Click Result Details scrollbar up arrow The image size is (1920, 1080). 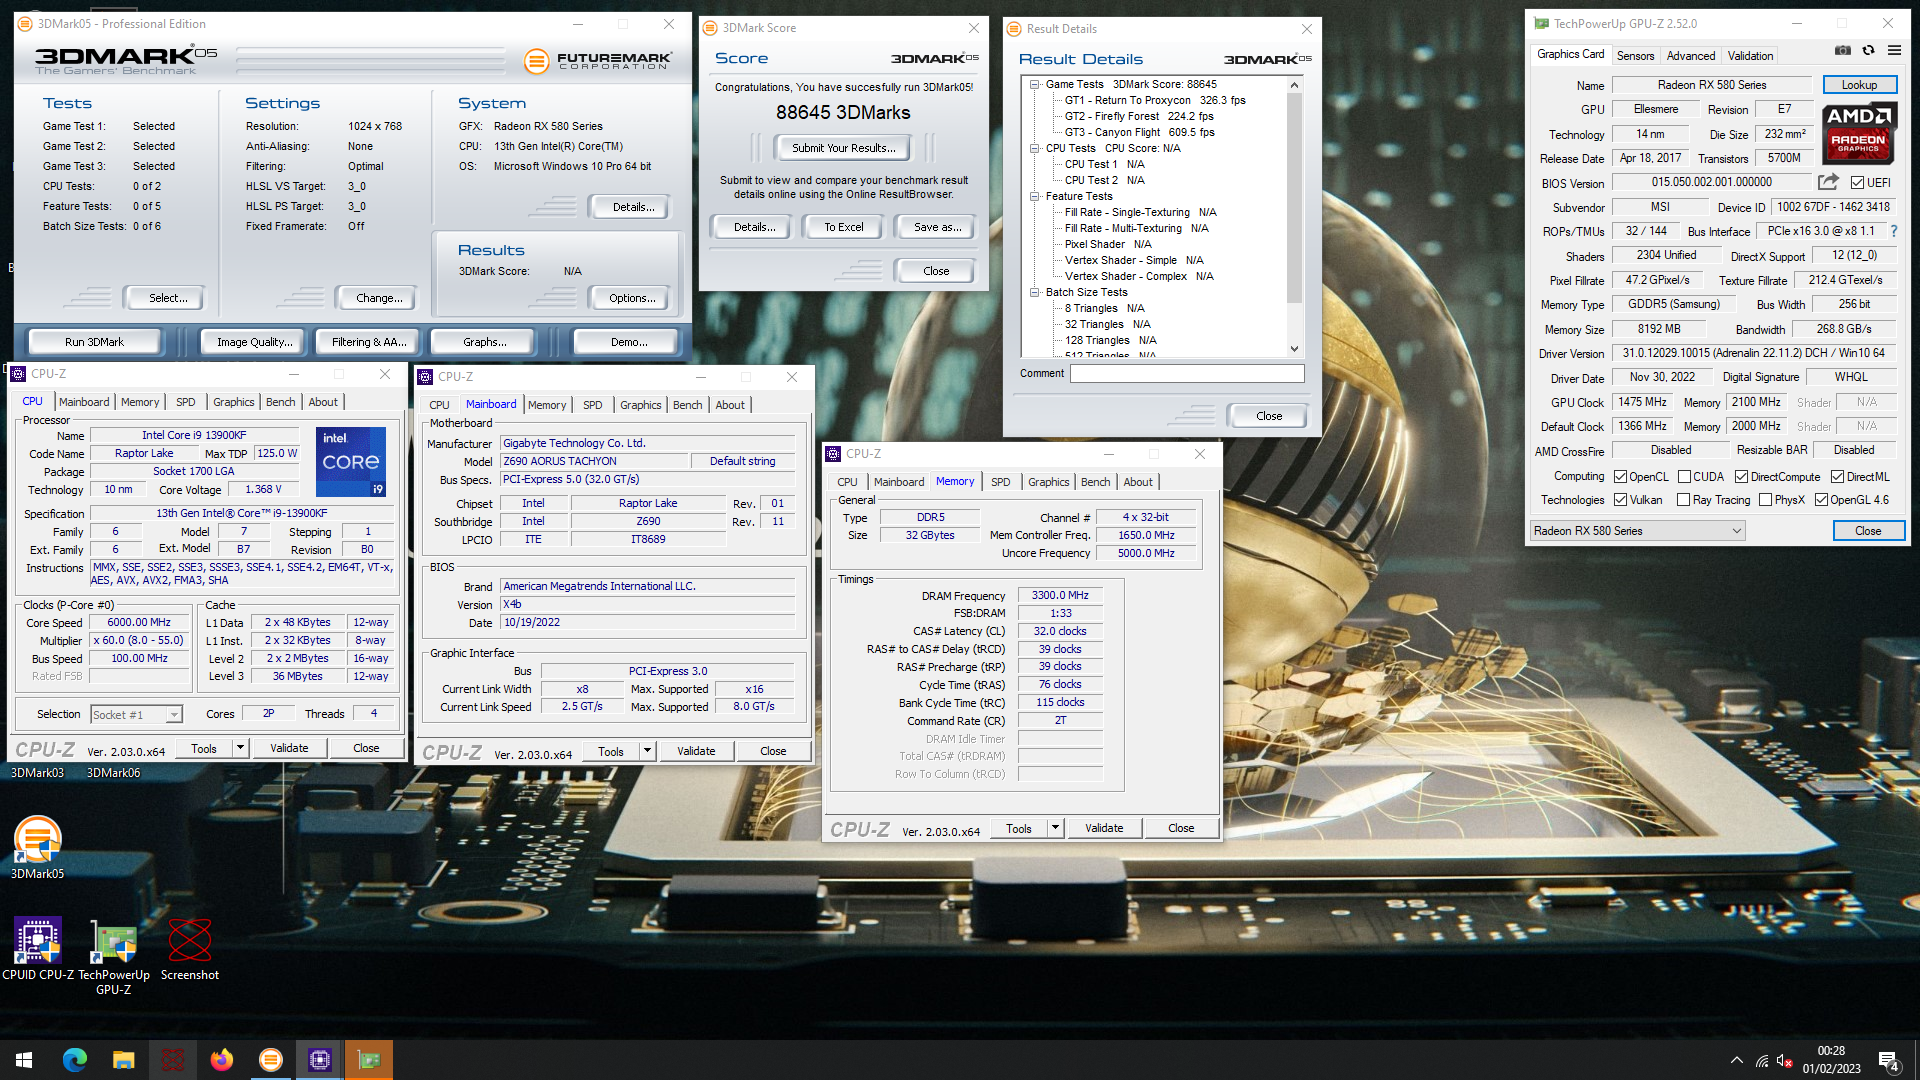pos(1294,85)
